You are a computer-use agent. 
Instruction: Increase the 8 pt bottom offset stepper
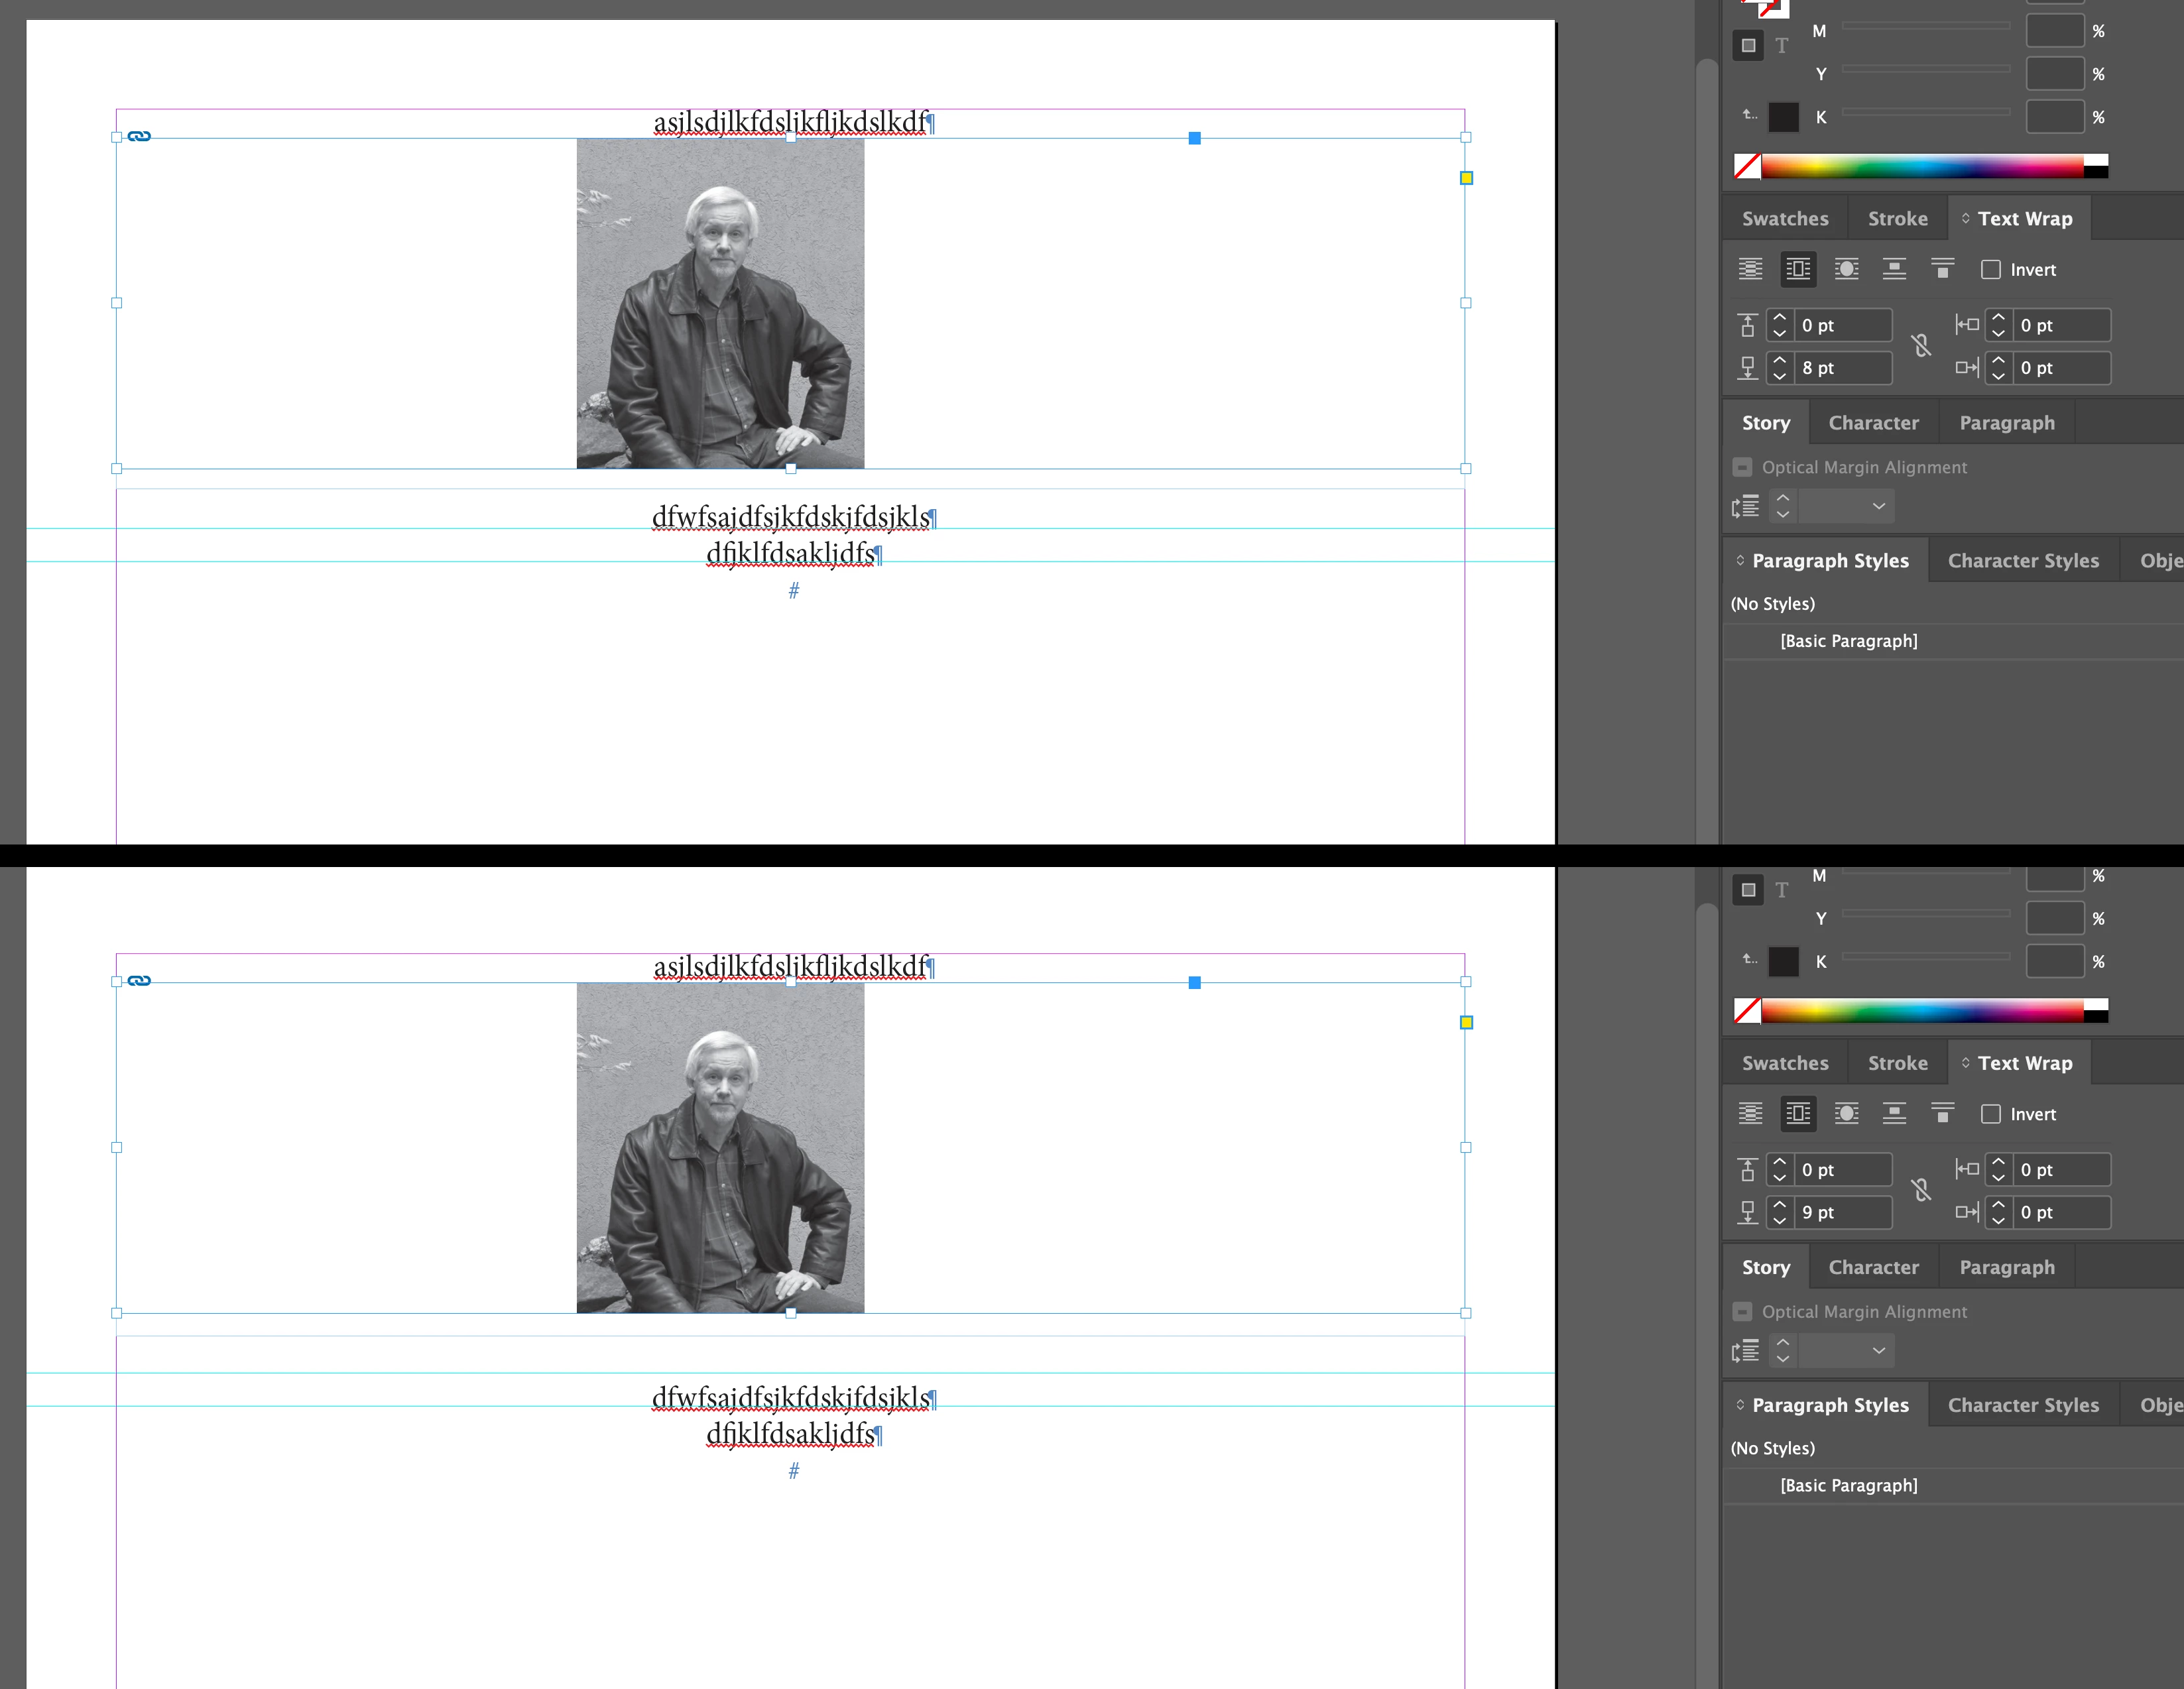[x=1780, y=360]
